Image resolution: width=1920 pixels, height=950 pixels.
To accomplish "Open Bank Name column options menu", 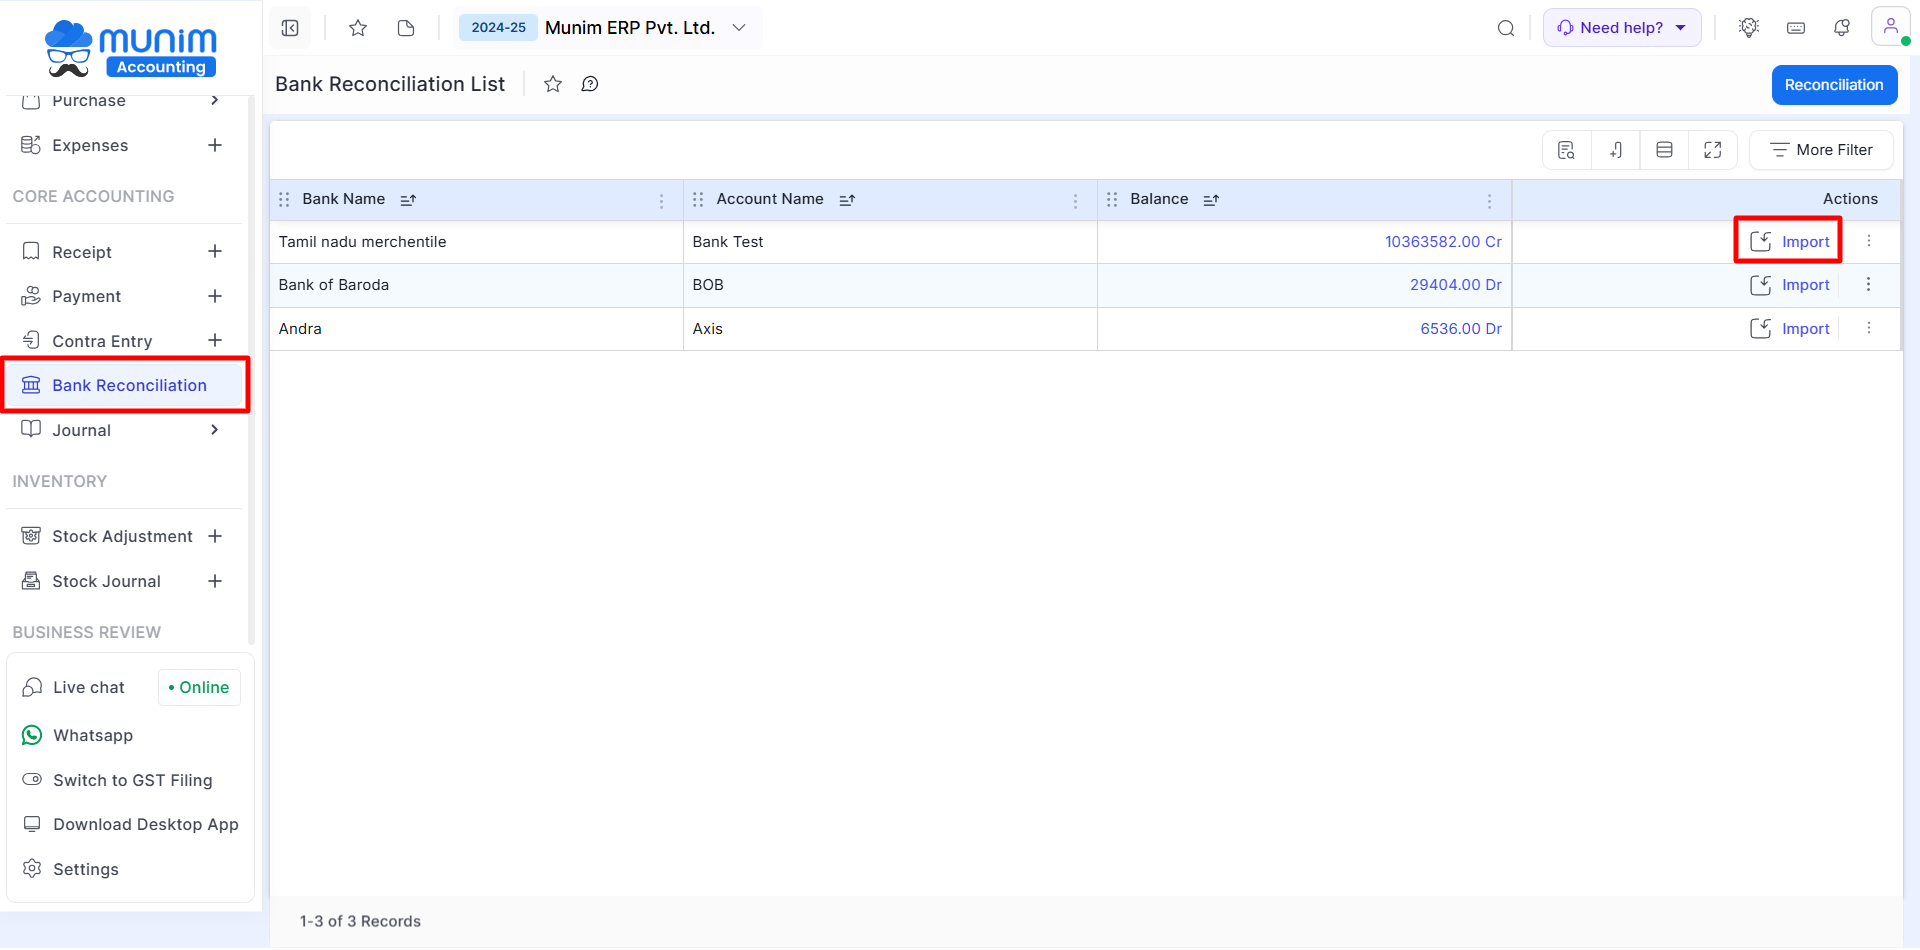I will click(661, 201).
